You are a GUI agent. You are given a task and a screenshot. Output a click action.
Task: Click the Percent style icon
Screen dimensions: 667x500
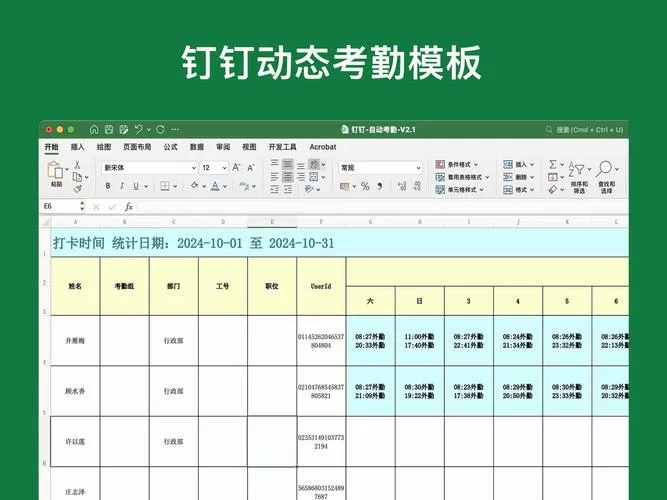[x=365, y=186]
